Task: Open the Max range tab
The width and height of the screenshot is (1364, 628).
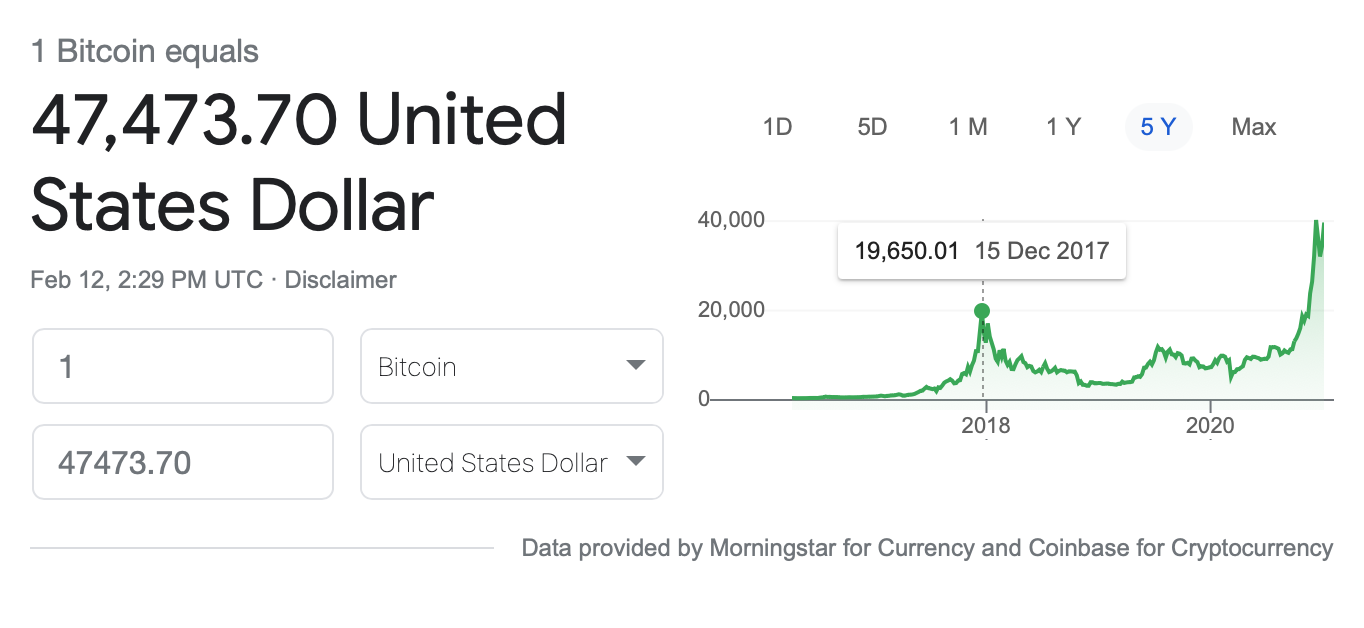Action: point(1254,127)
